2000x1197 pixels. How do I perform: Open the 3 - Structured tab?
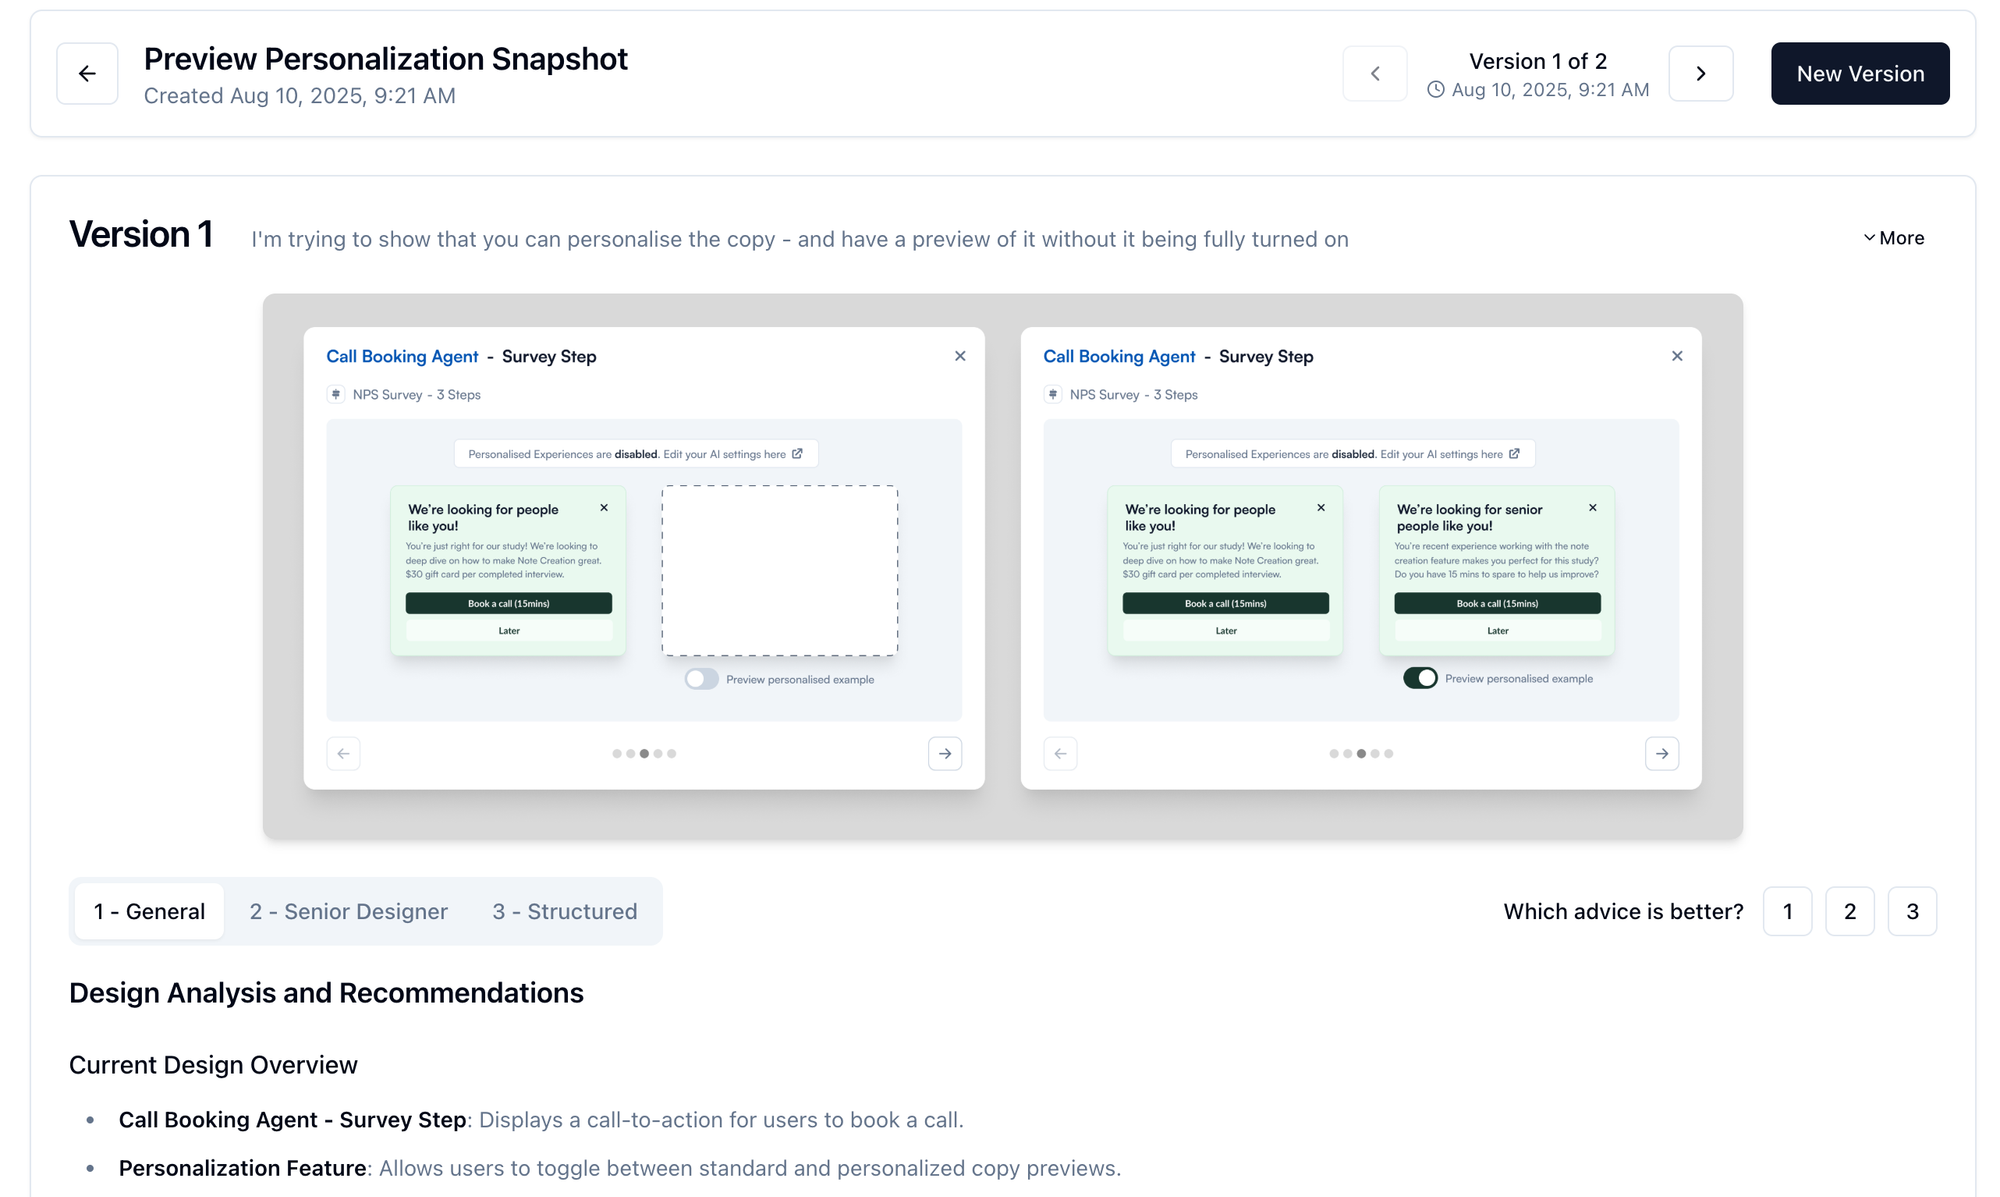[564, 911]
